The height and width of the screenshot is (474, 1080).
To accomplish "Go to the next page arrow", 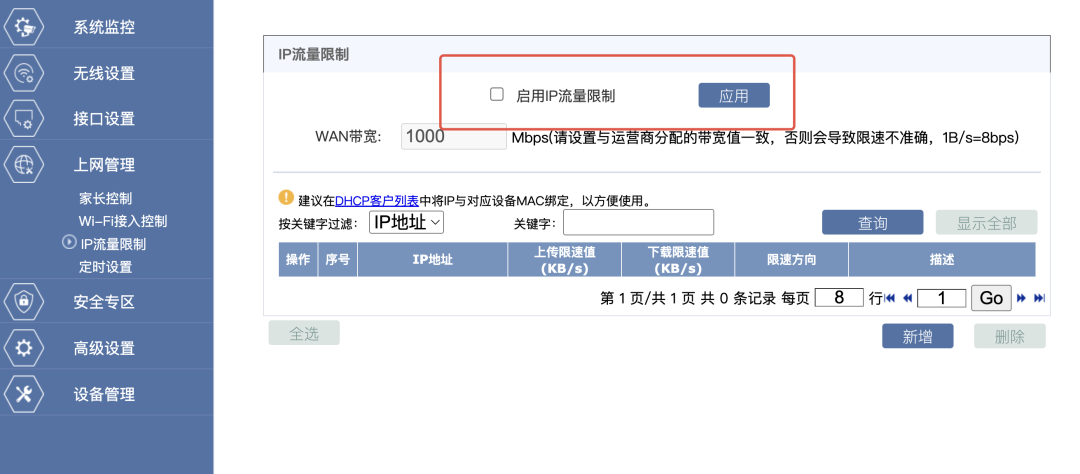I will point(1021,298).
